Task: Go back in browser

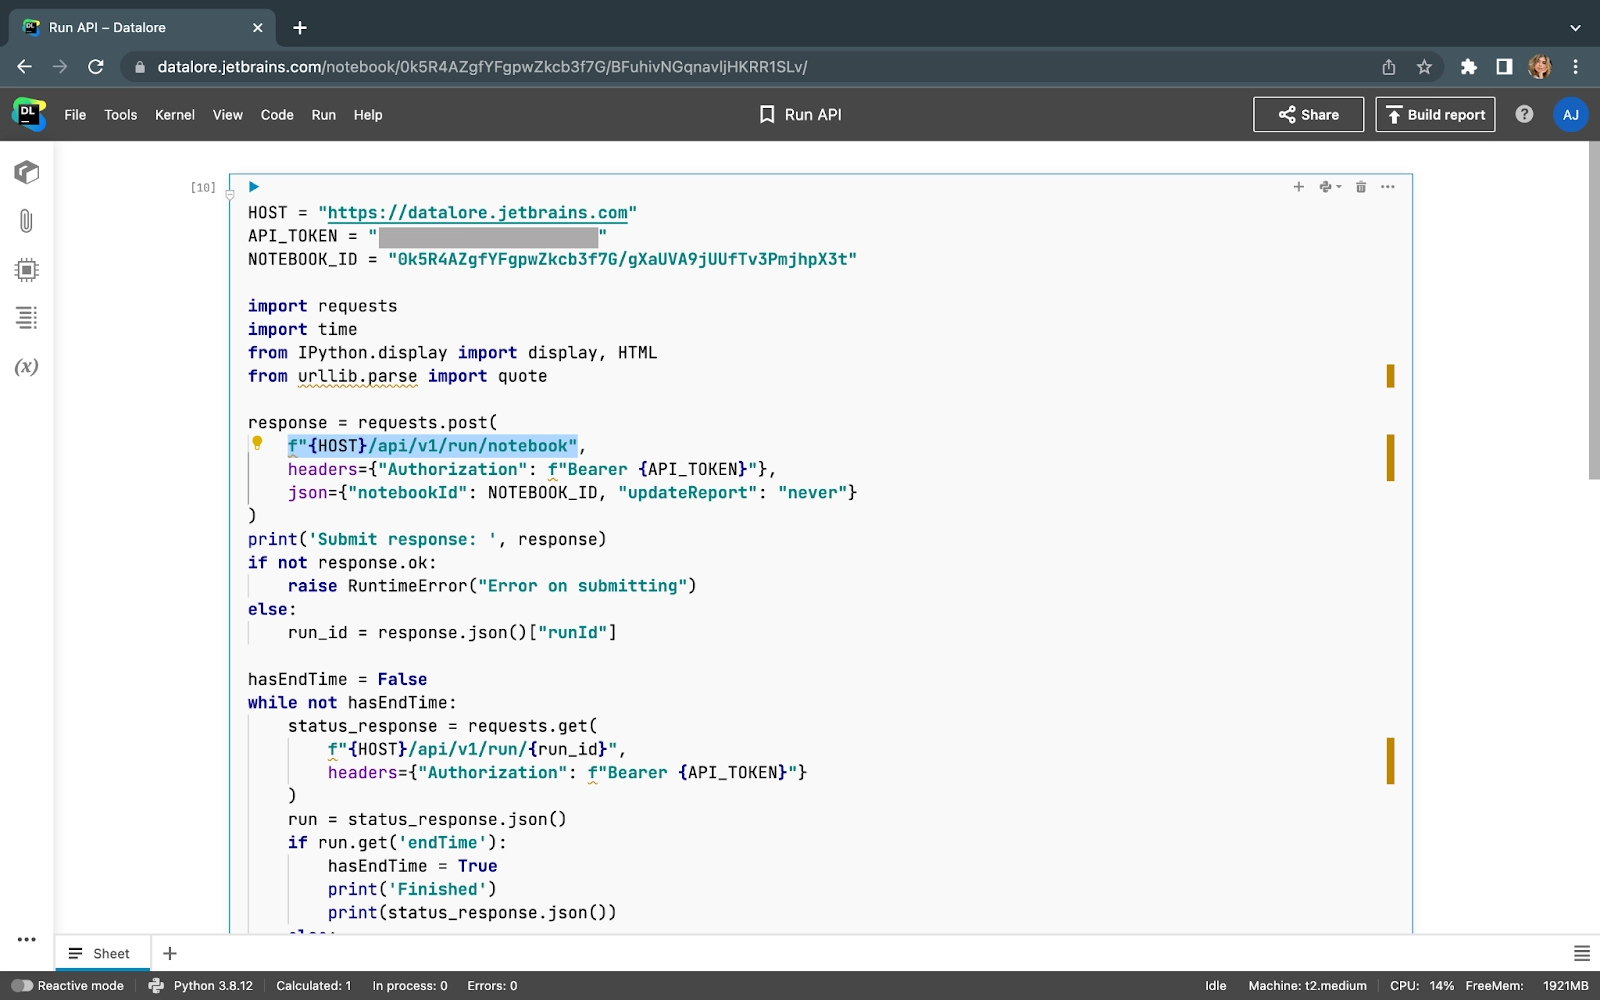Action: [x=25, y=67]
